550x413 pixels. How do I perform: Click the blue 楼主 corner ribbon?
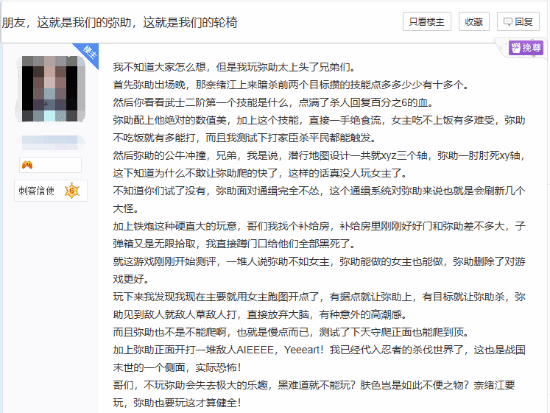click(x=88, y=53)
